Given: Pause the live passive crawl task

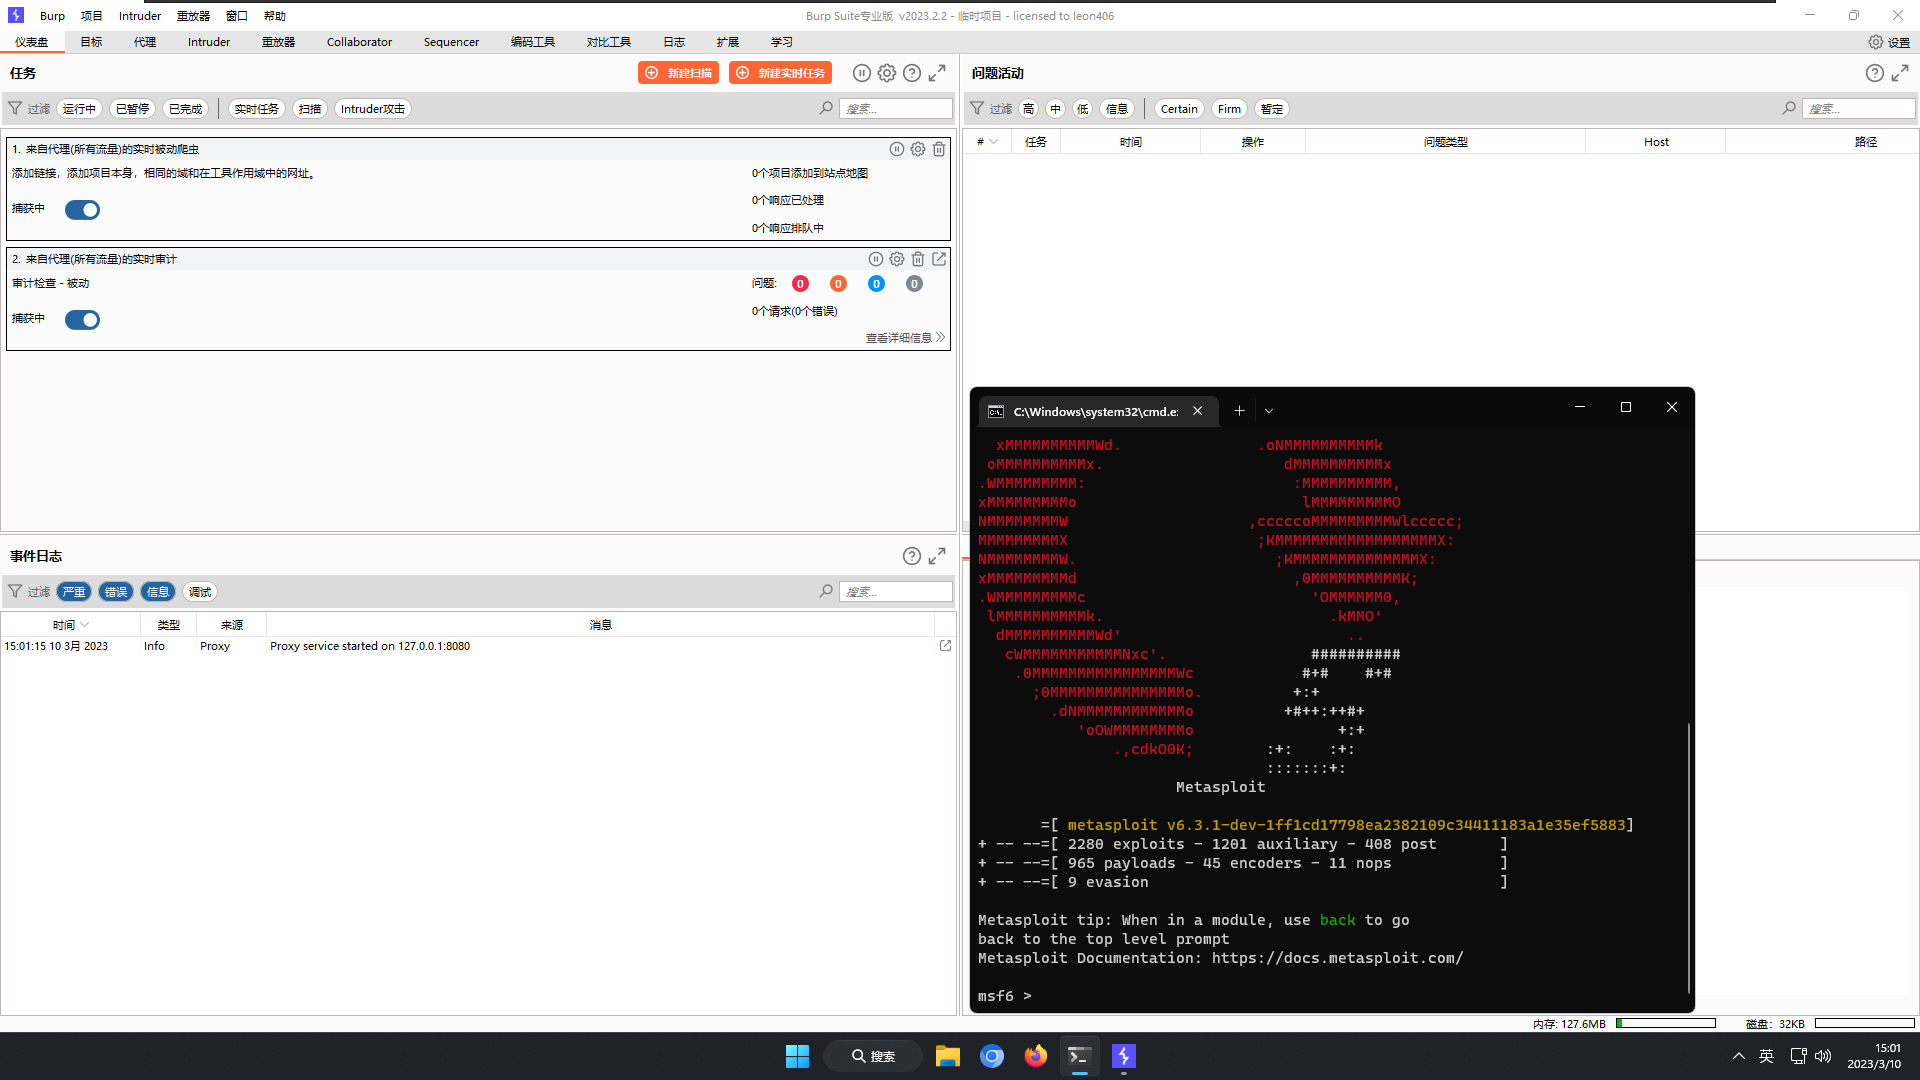Looking at the screenshot, I should pos(896,148).
